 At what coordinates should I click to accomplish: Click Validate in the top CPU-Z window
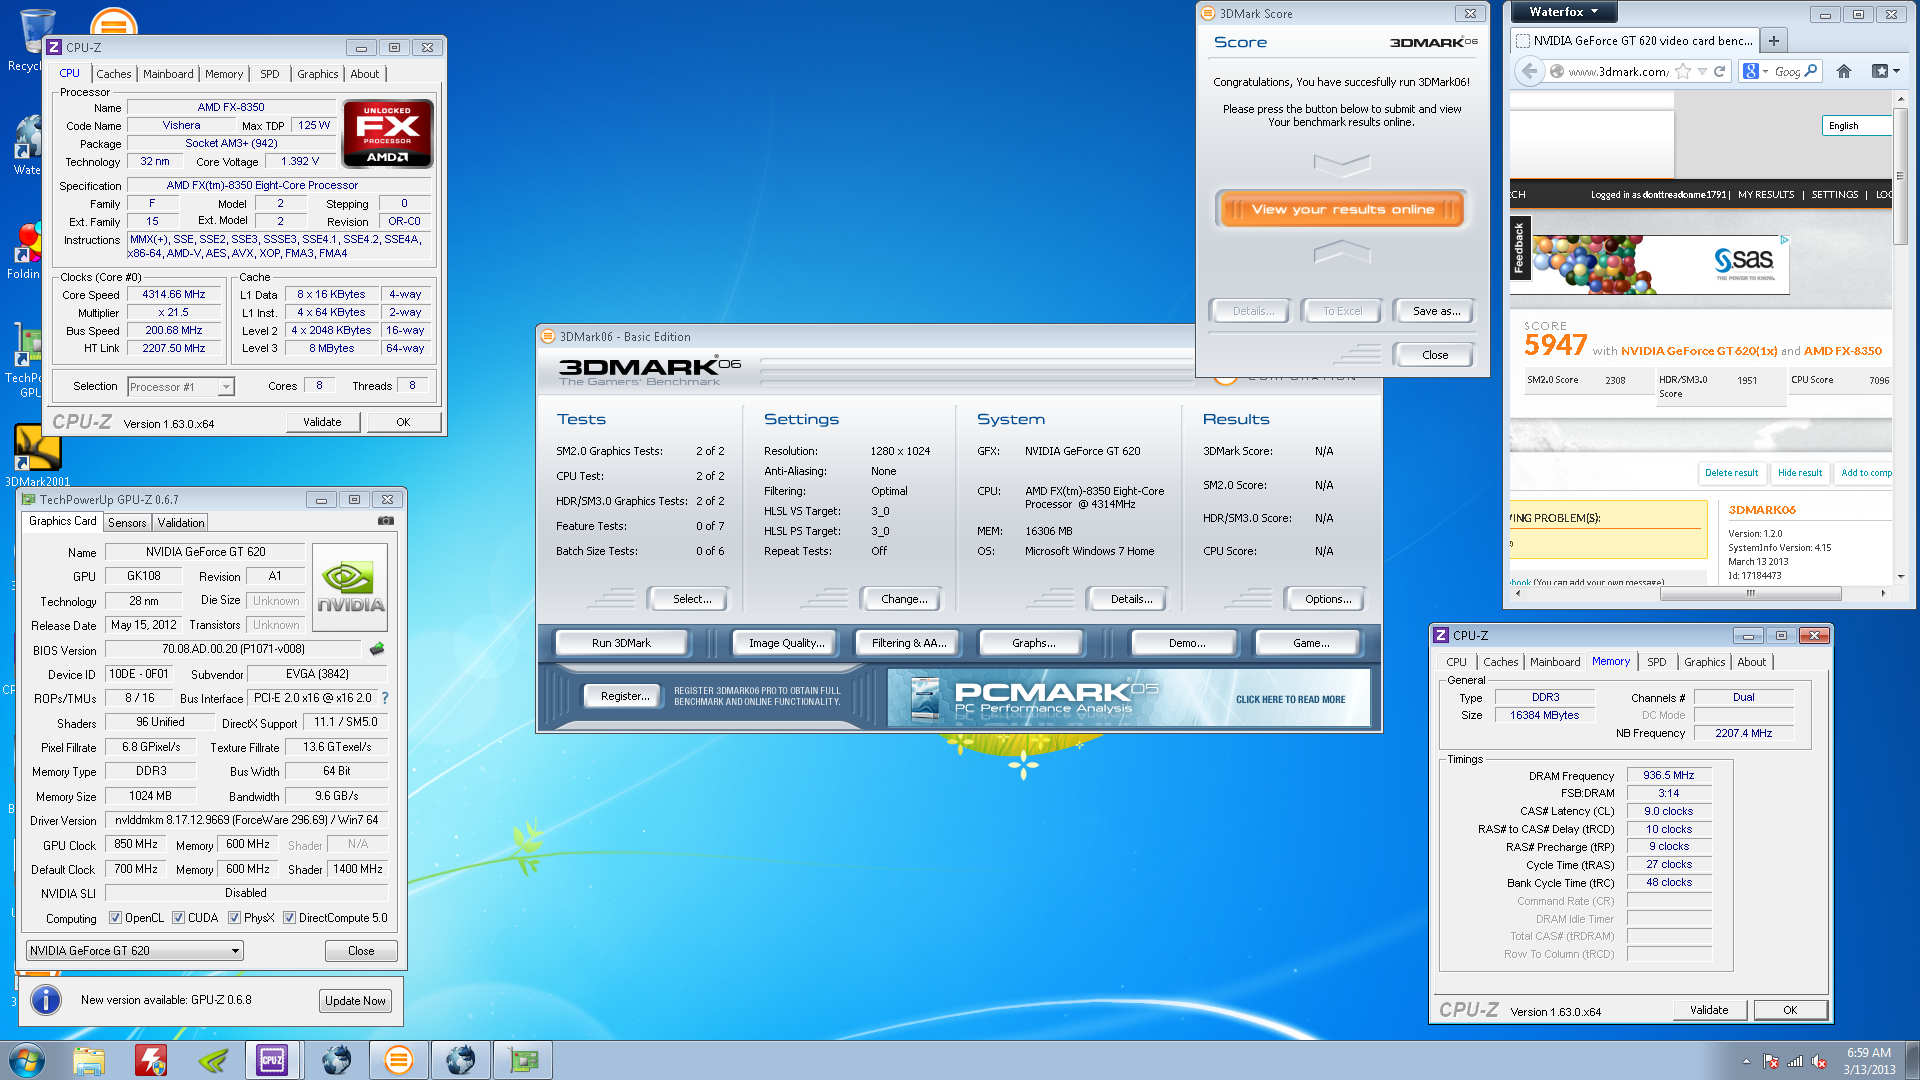(x=322, y=422)
